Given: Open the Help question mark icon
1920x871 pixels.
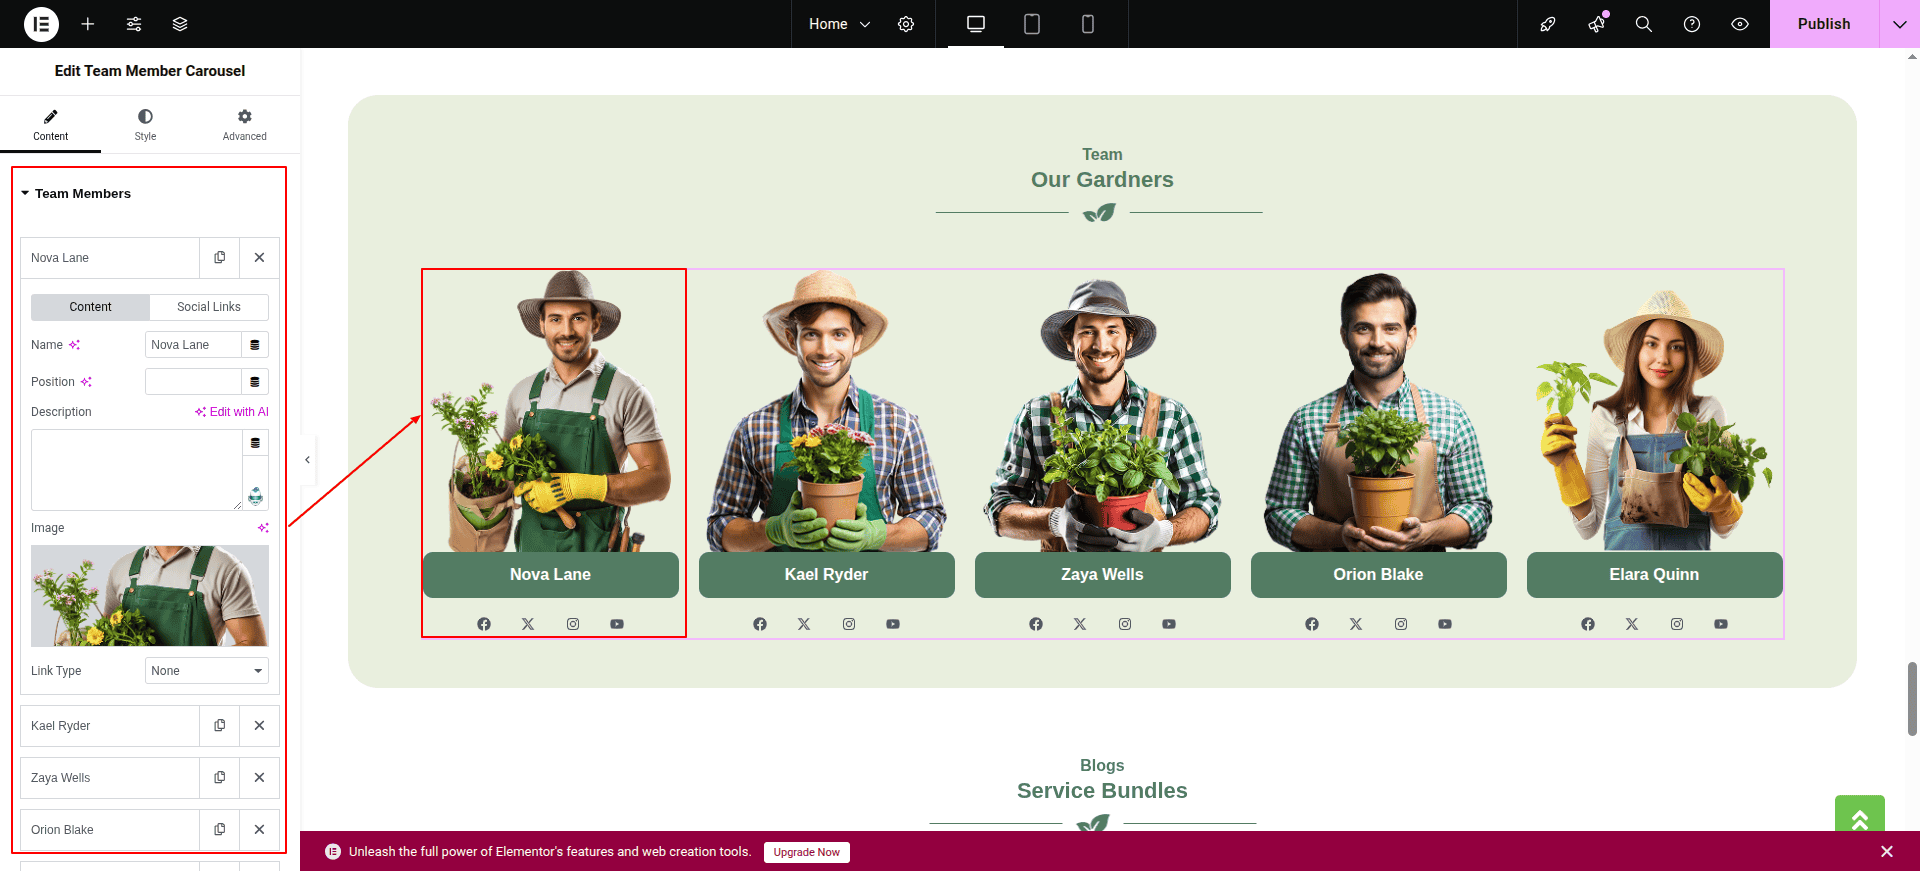Looking at the screenshot, I should 1692,24.
